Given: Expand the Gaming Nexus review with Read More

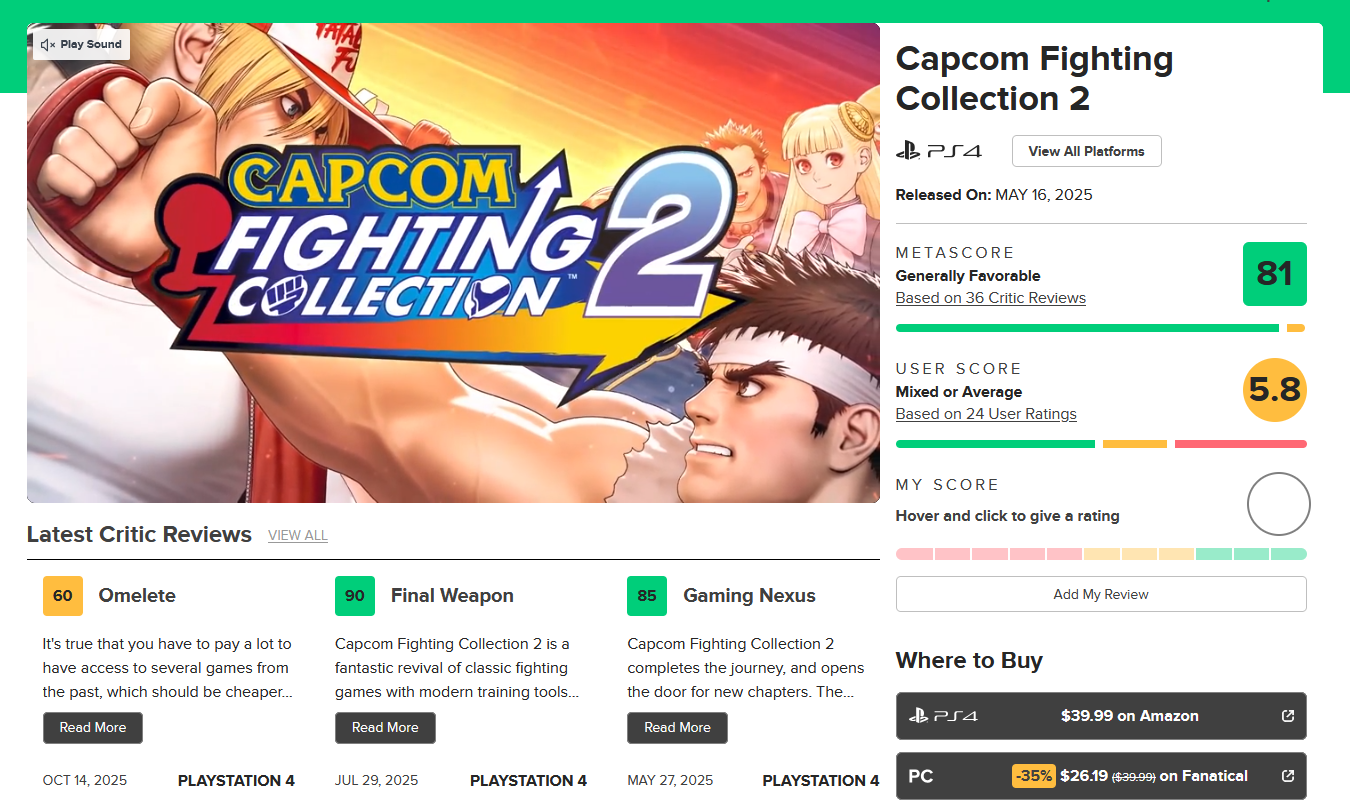Looking at the screenshot, I should pos(677,728).
